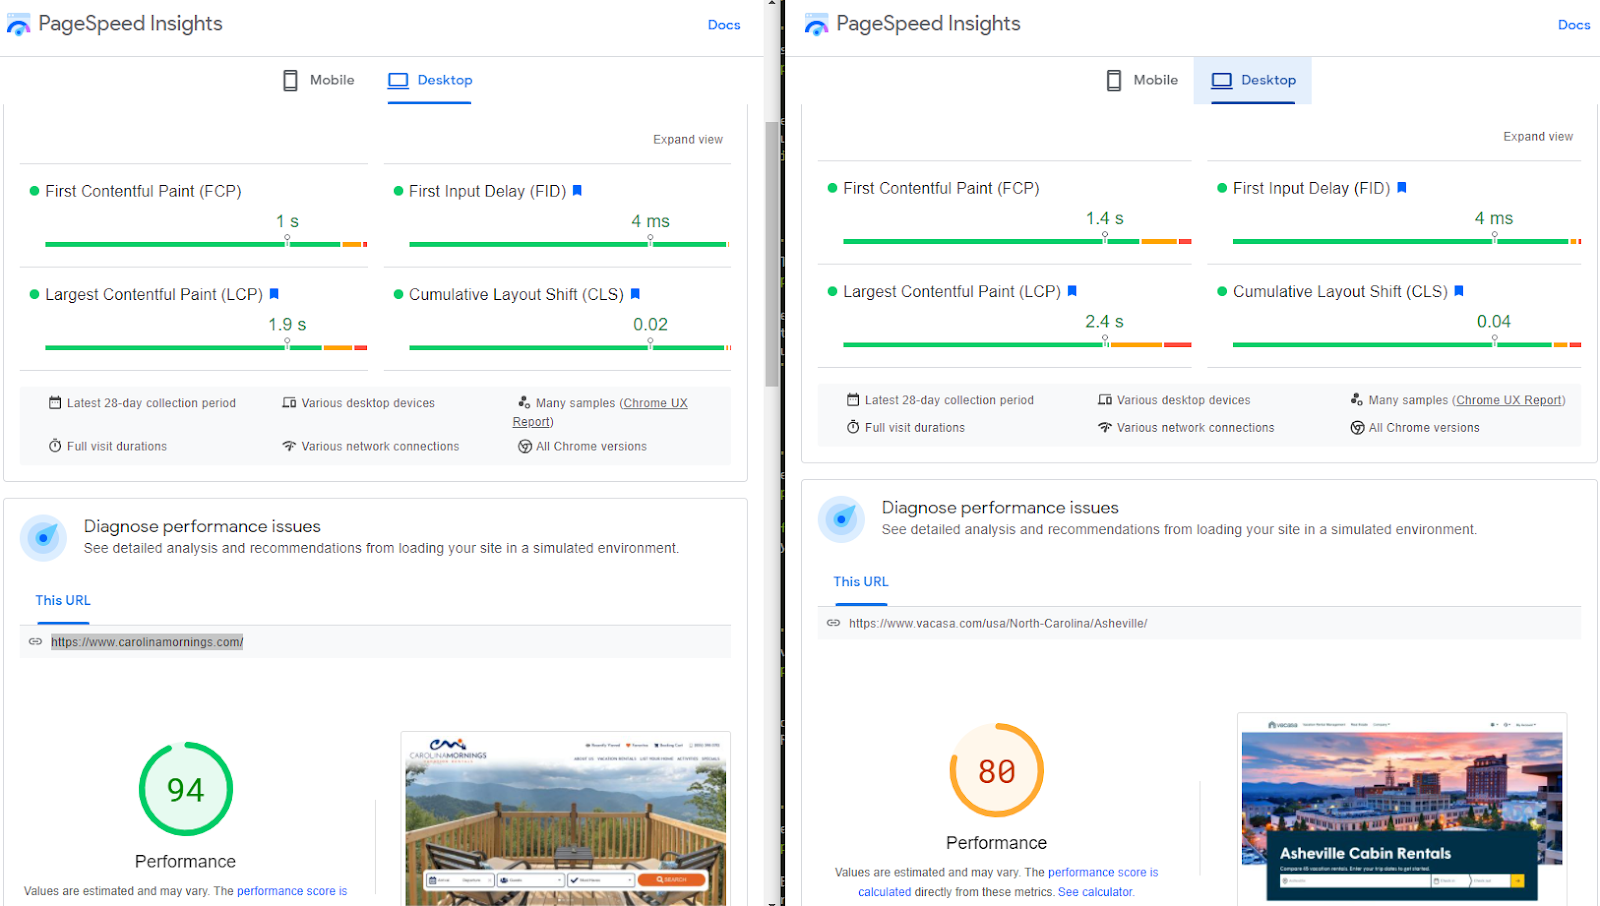
Task: Click the PageSpeed Insights logo in the right window
Action: pos(816,25)
